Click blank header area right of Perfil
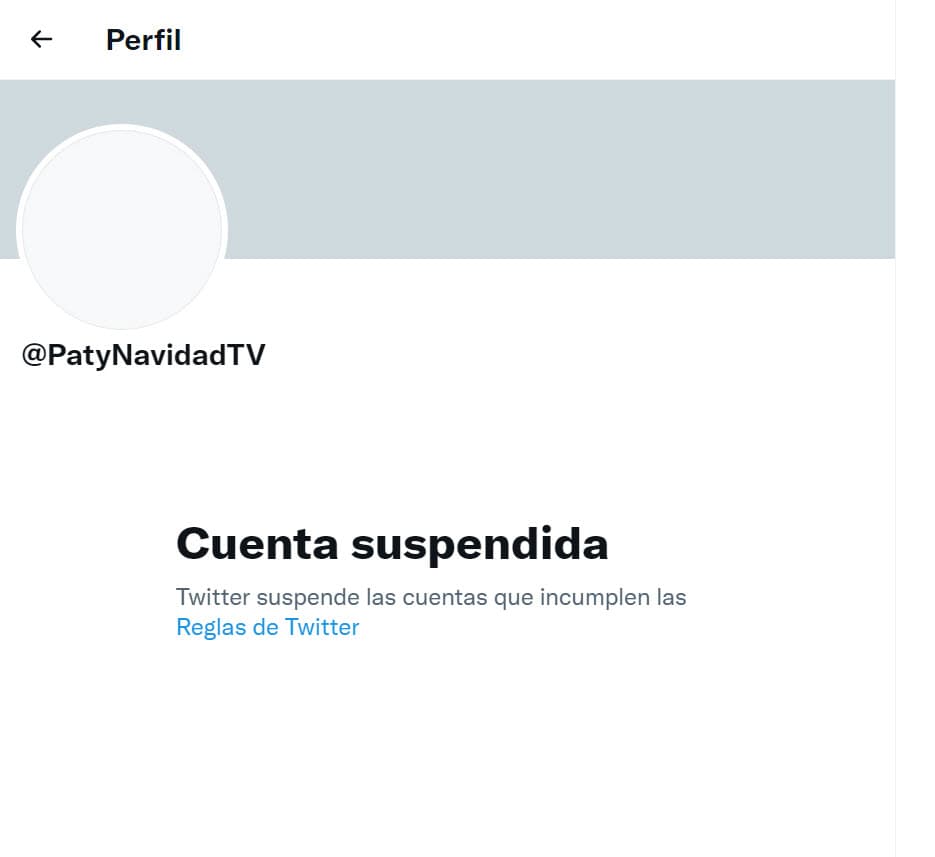Screen dimensions: 935x857 pos(537,40)
